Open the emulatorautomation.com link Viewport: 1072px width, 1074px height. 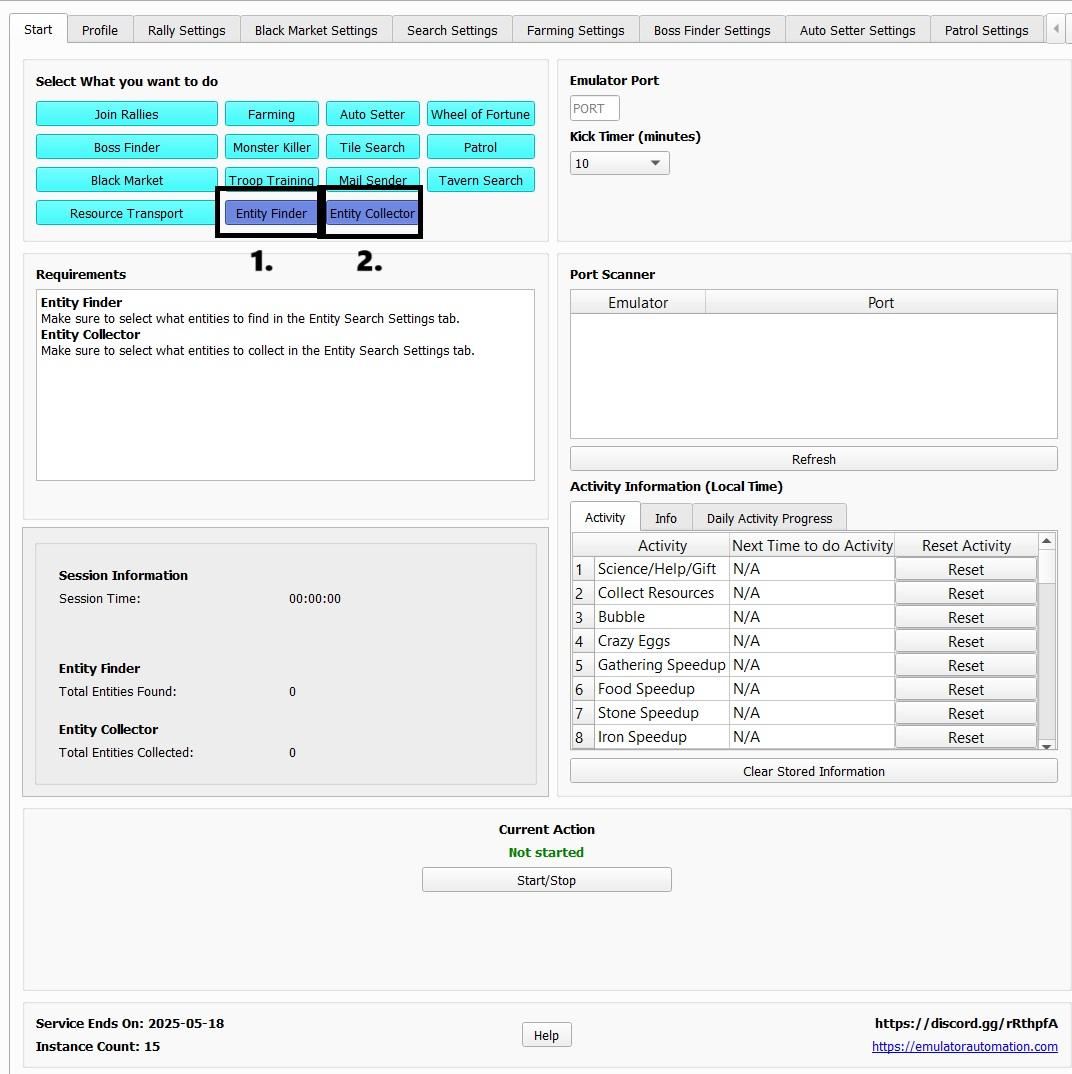[x=964, y=1046]
